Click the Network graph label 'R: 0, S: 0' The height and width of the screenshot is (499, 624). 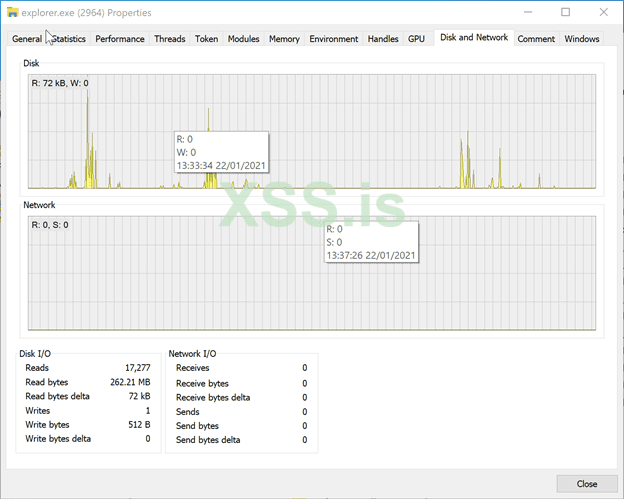[50, 225]
